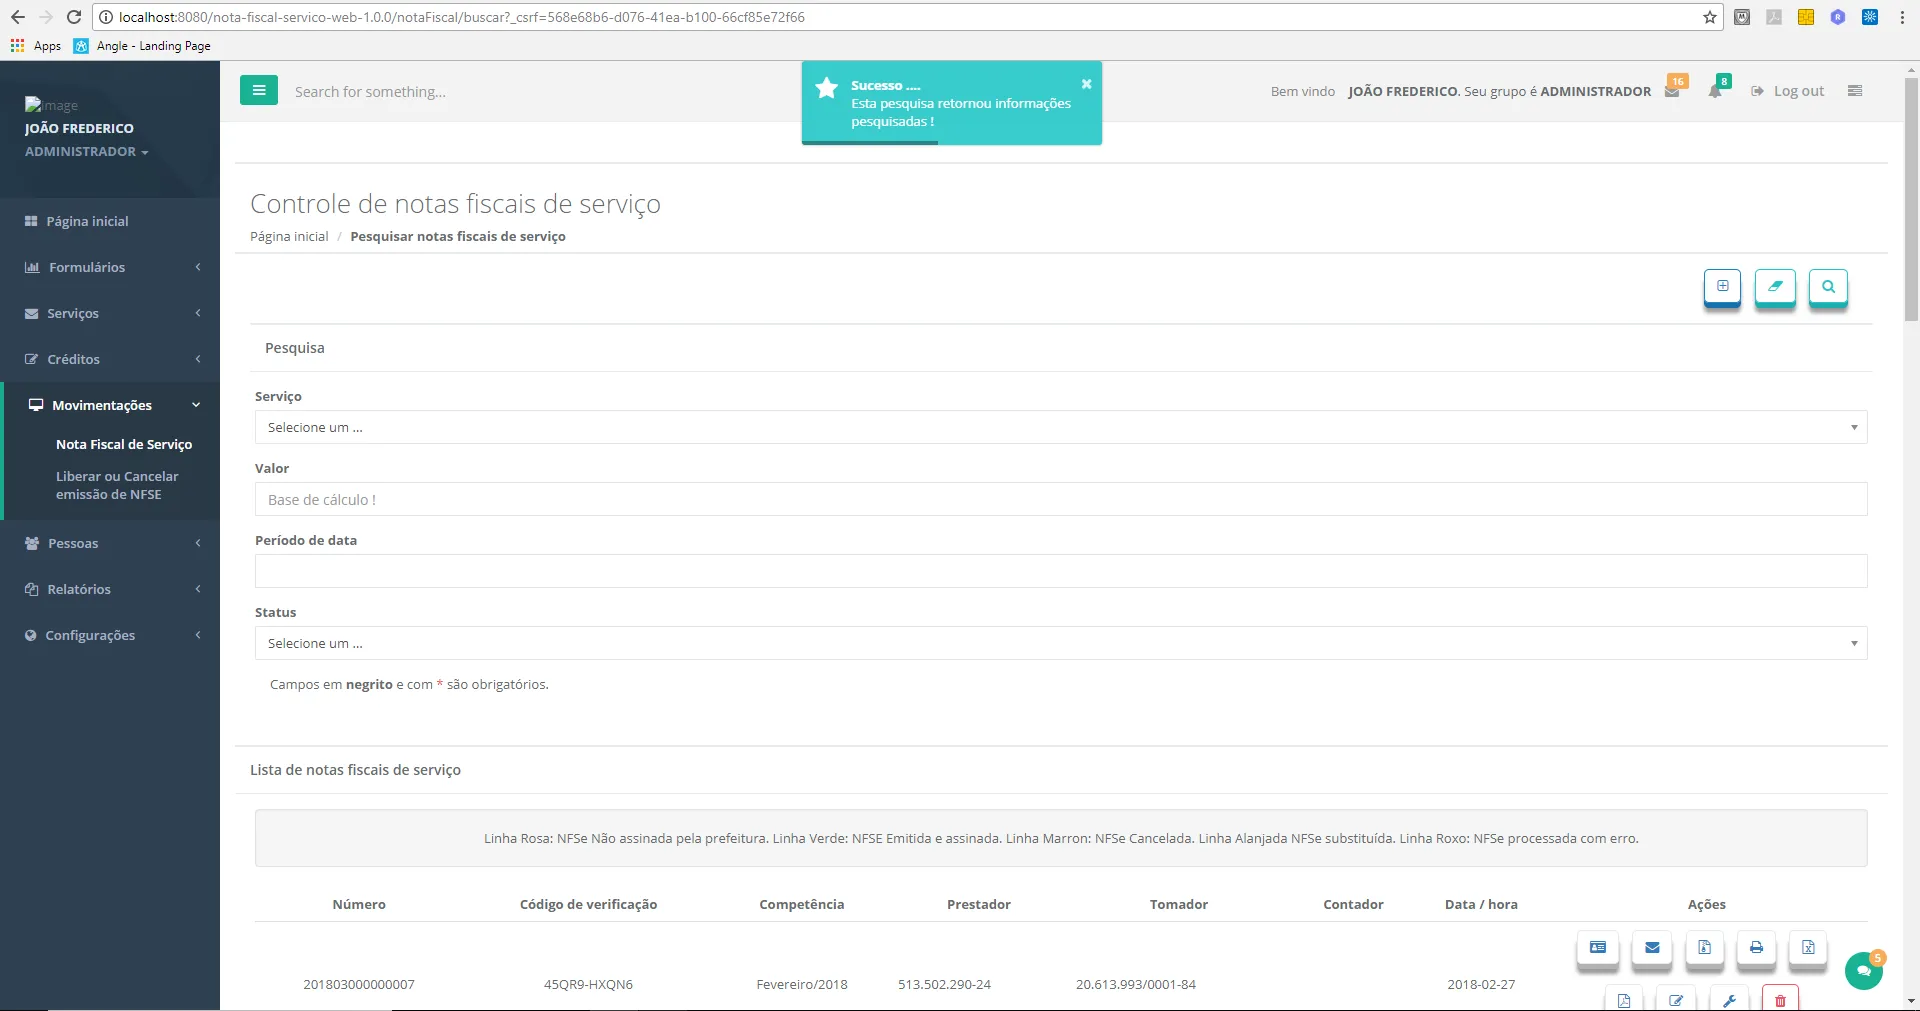Click the envelope email icon in Ações

1652,948
